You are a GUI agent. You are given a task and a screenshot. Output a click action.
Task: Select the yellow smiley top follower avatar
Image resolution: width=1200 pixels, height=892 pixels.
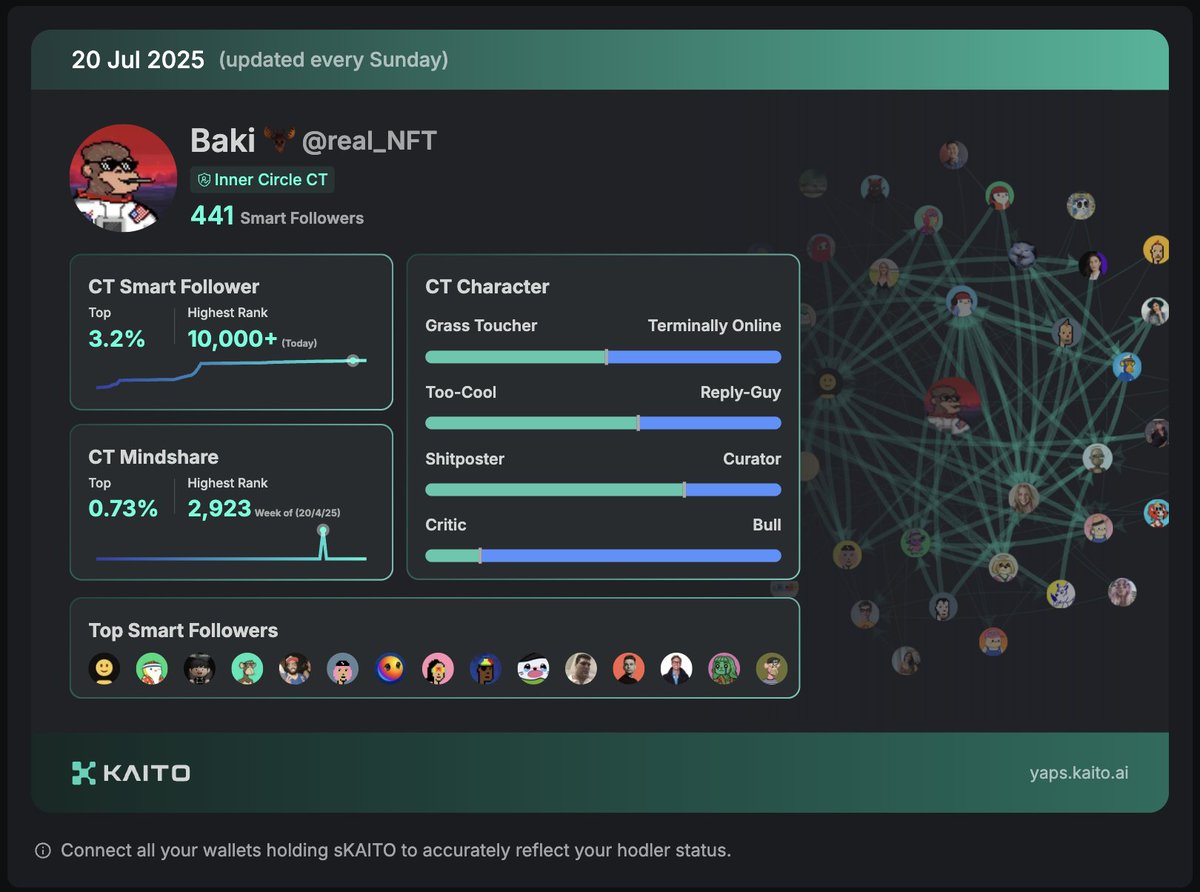coord(104,669)
